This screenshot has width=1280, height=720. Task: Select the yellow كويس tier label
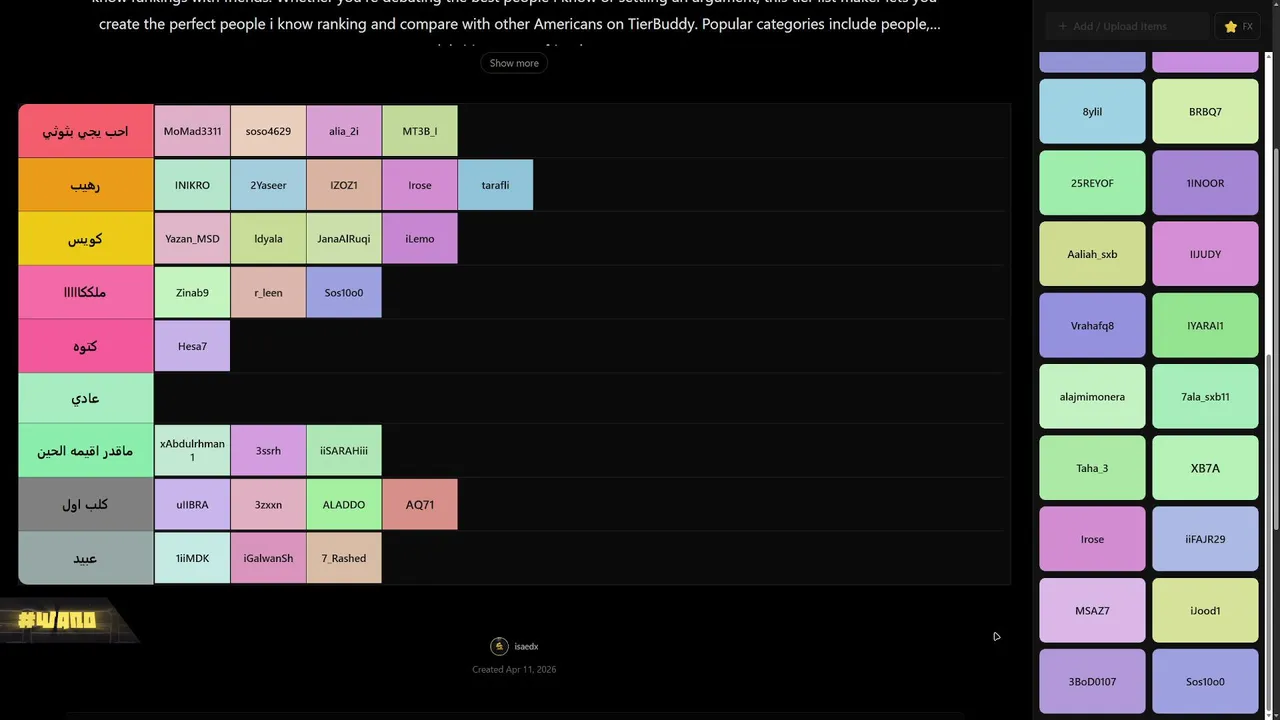point(86,239)
